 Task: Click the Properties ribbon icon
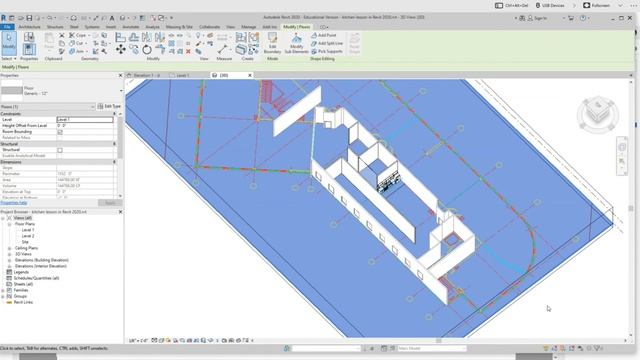coord(29,49)
